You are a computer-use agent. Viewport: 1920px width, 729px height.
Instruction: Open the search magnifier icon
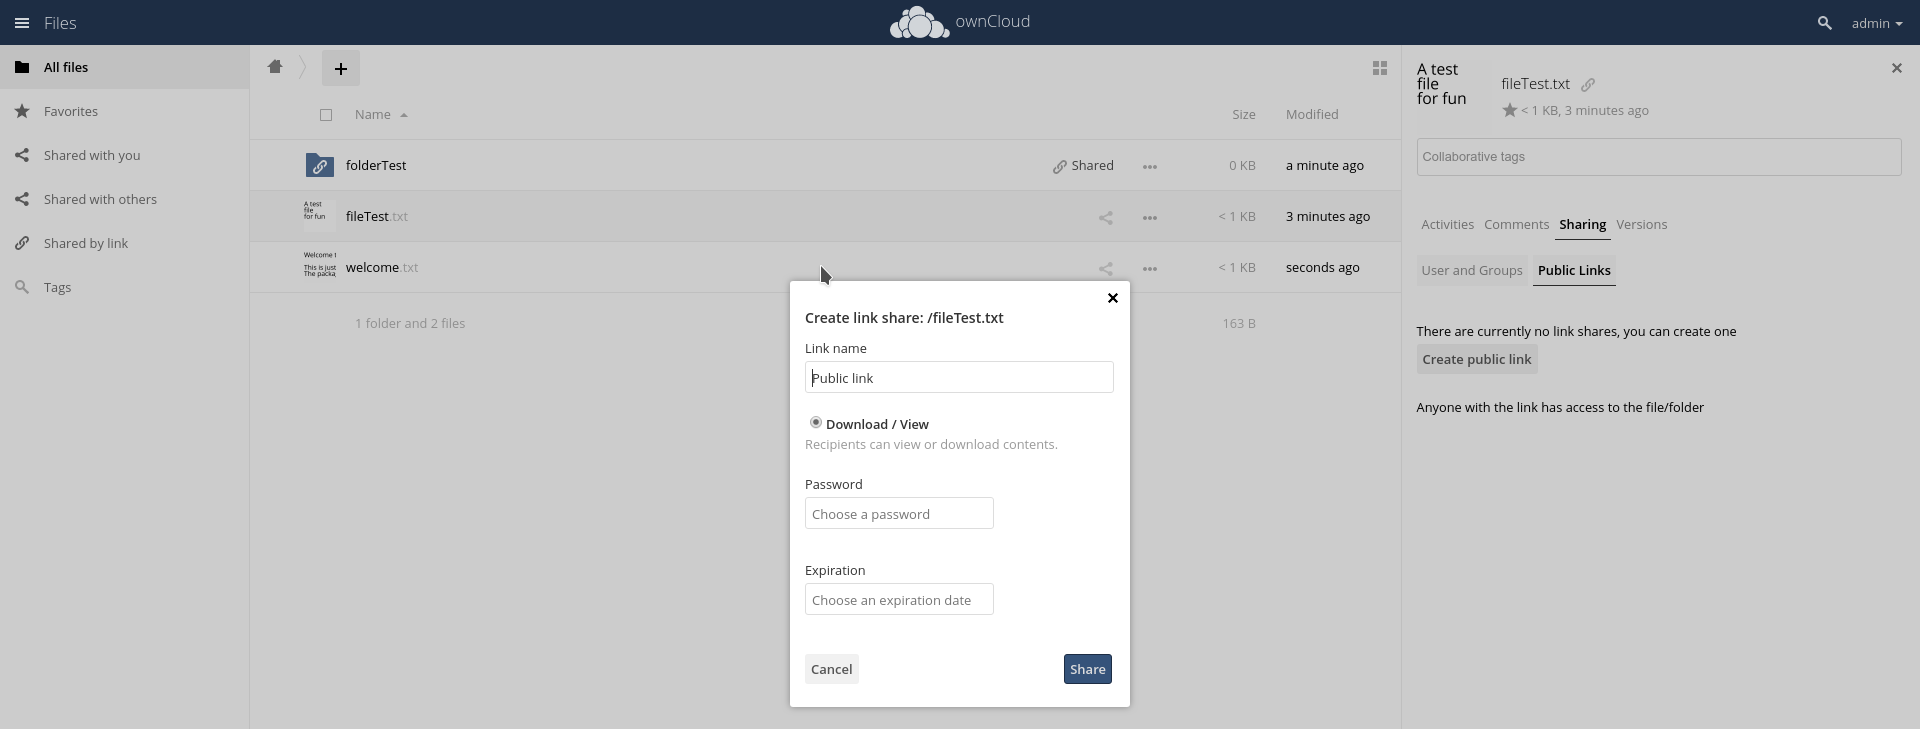pyautogui.click(x=1824, y=23)
